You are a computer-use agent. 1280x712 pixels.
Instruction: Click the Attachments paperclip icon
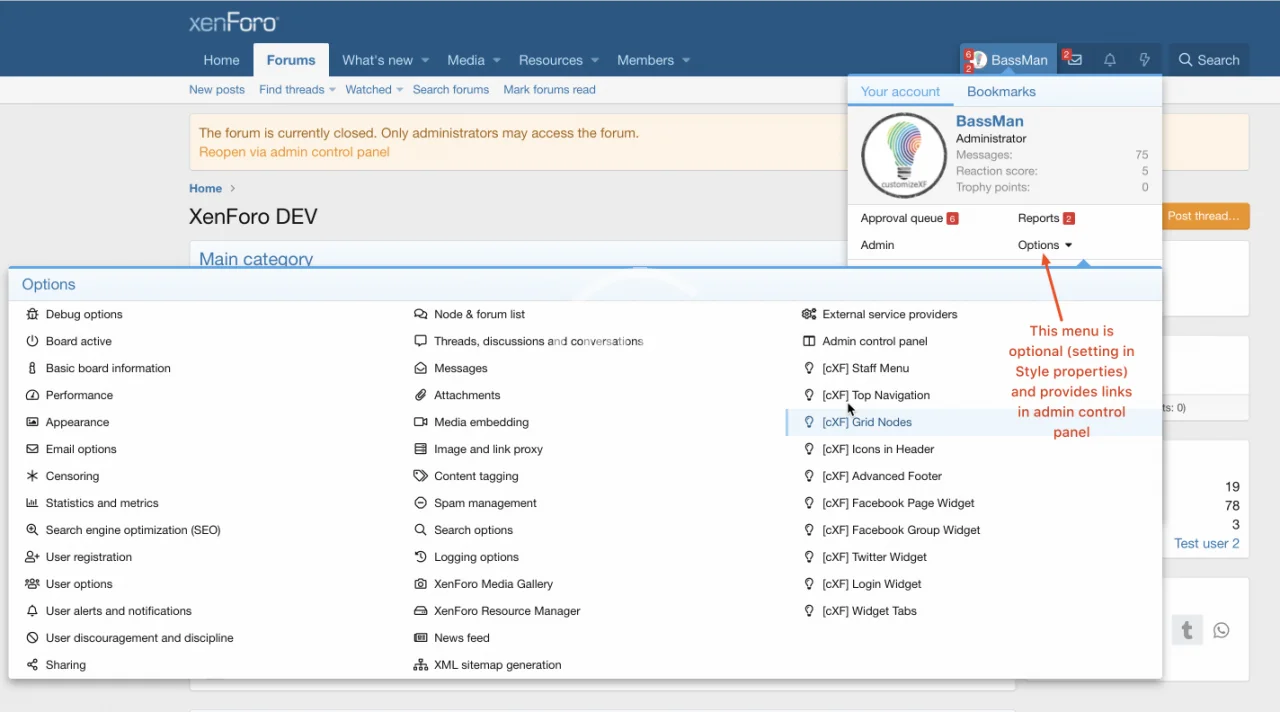(x=421, y=395)
